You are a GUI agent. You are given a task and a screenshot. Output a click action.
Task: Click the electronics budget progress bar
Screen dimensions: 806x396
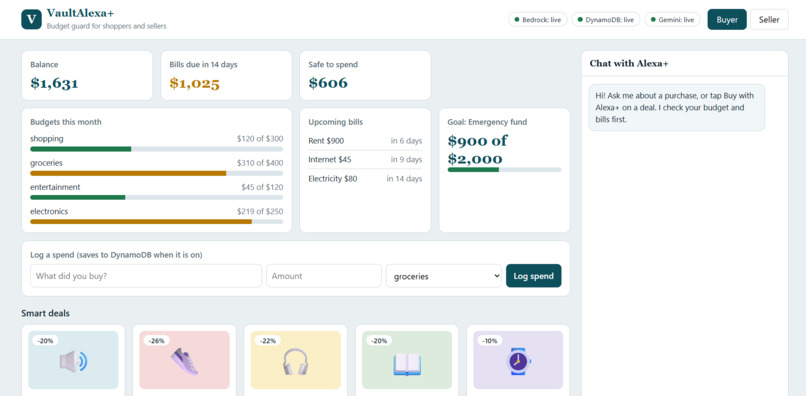coord(156,222)
